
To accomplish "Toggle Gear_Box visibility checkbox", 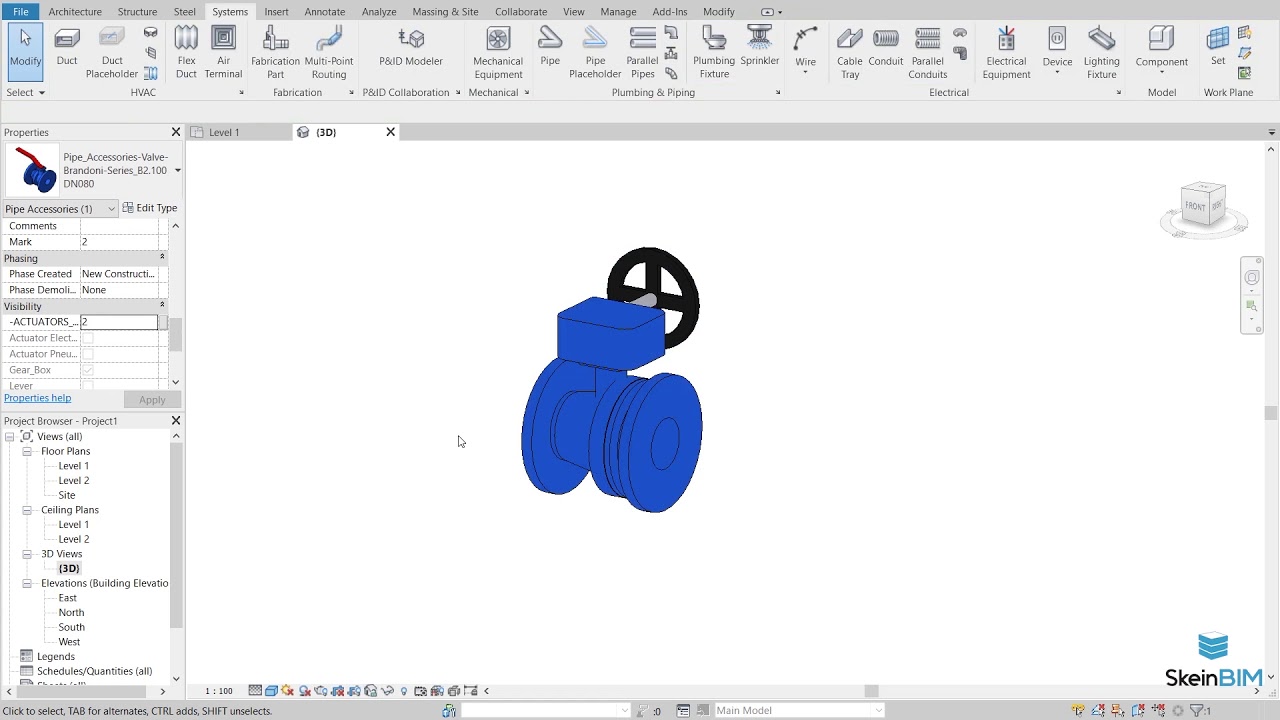I will (88, 370).
